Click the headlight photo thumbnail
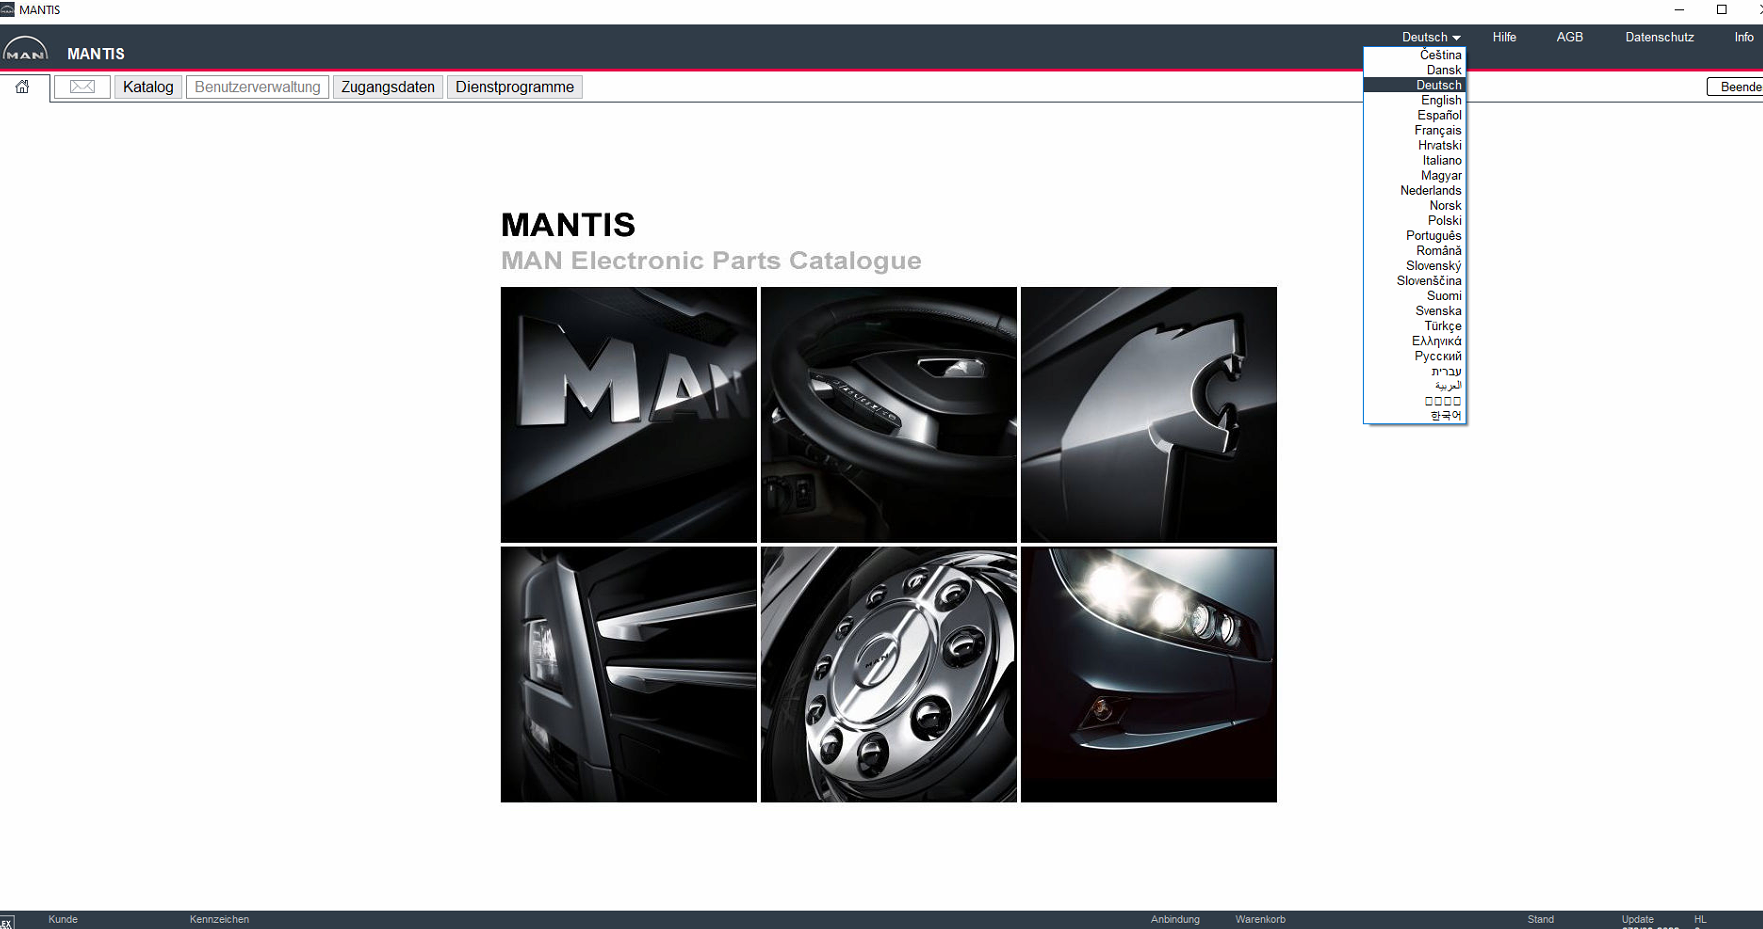The height and width of the screenshot is (929, 1763). tap(1148, 674)
